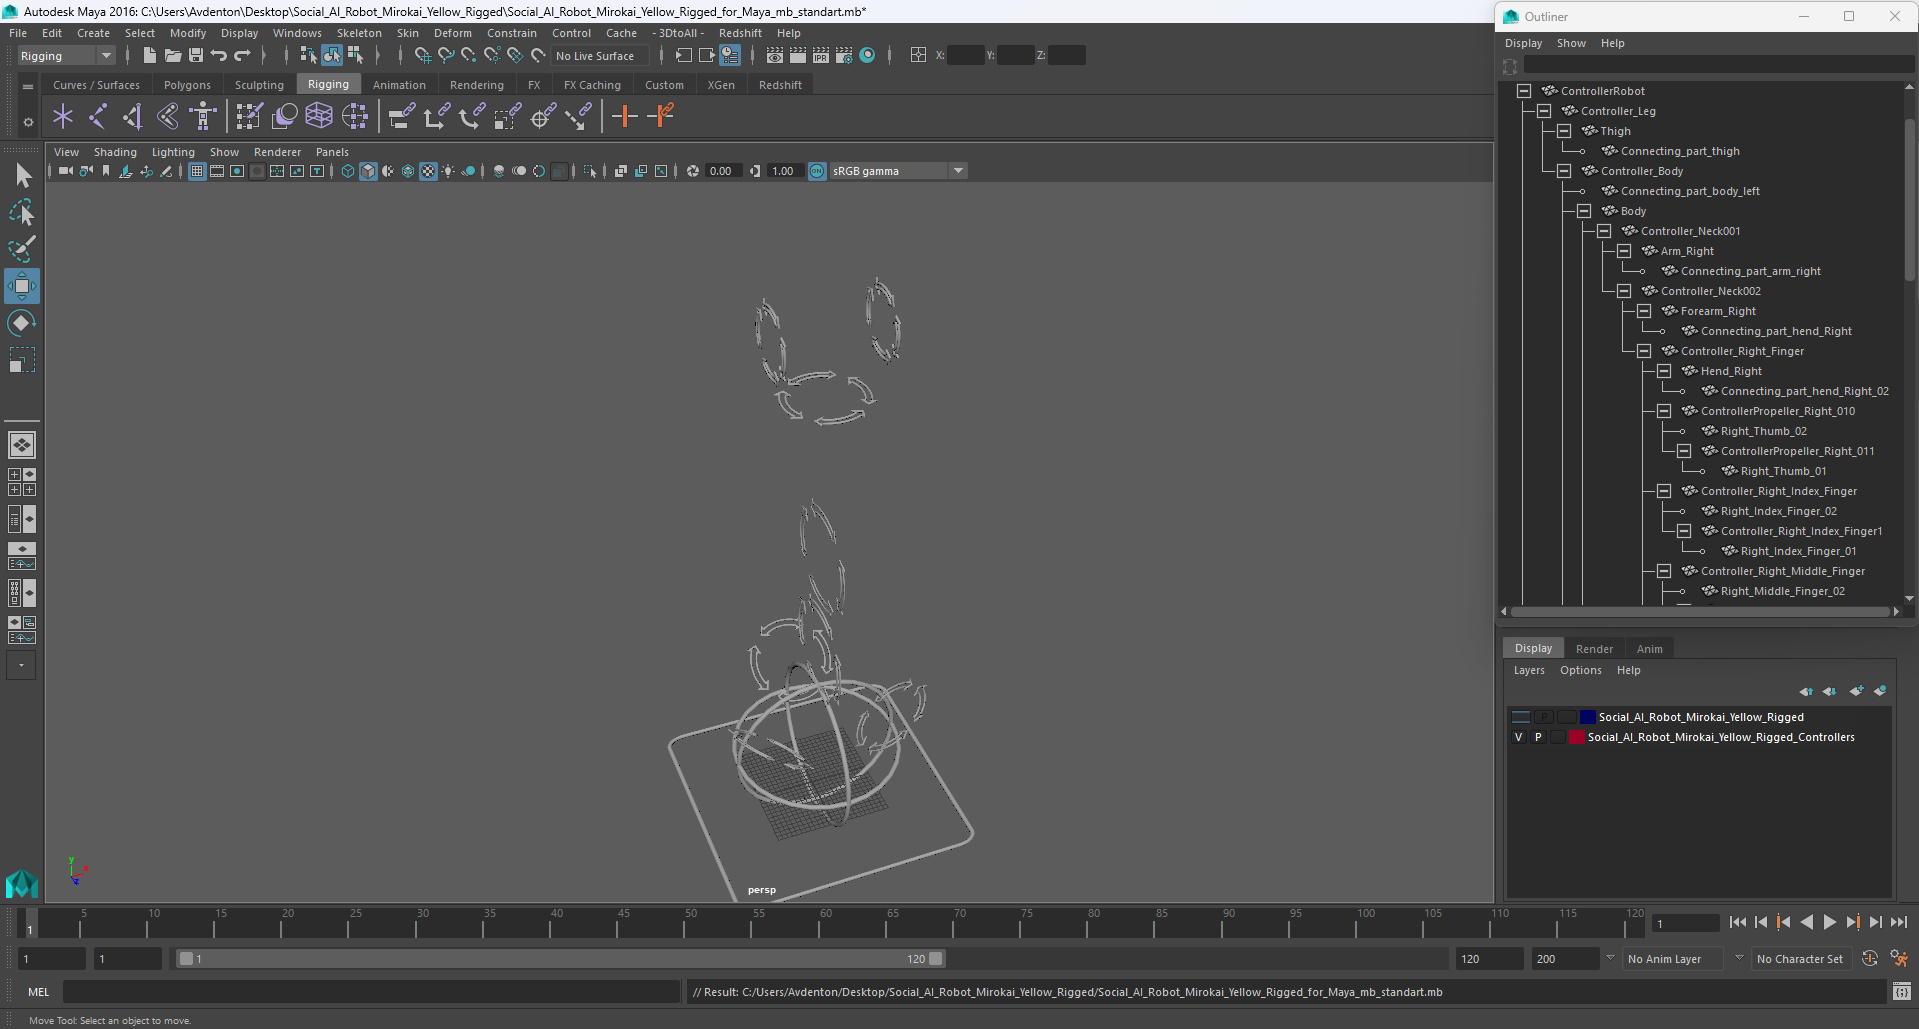Open the Rigging menu set dropdown
This screenshot has width=1919, height=1029.
tap(66, 56)
